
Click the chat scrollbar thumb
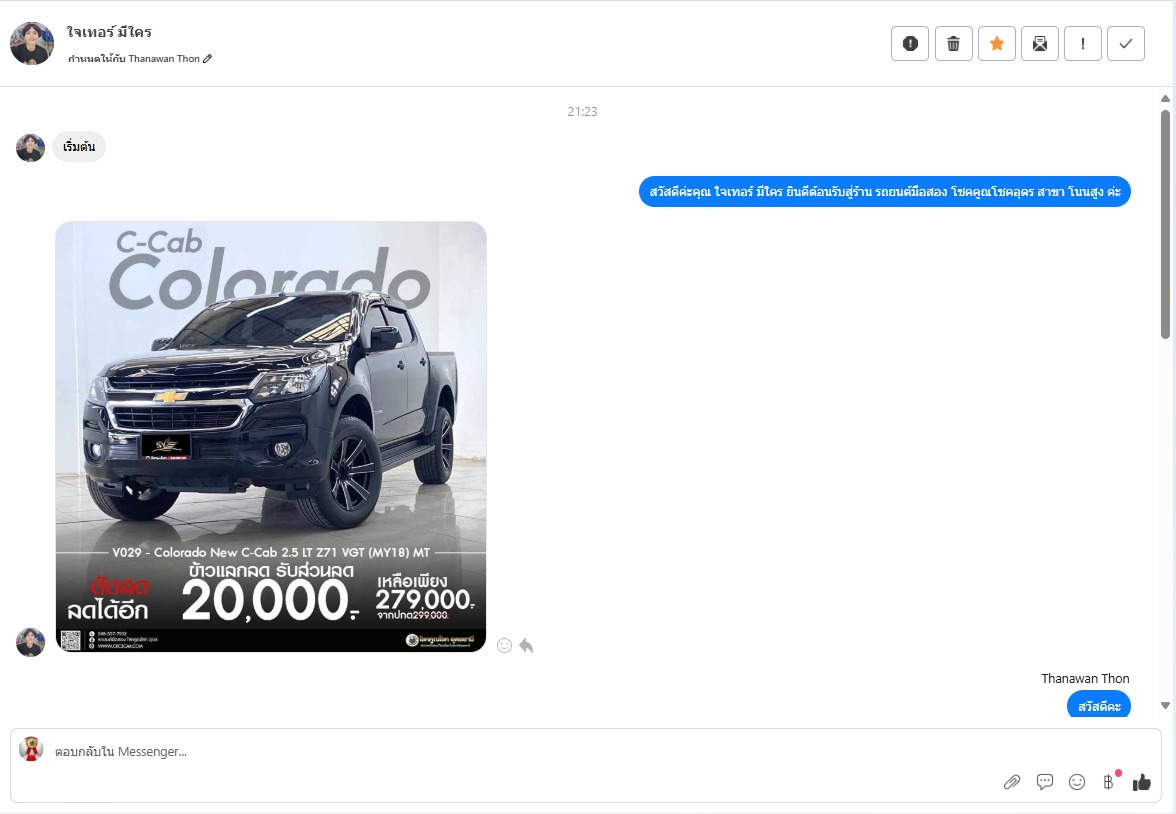tap(1166, 224)
